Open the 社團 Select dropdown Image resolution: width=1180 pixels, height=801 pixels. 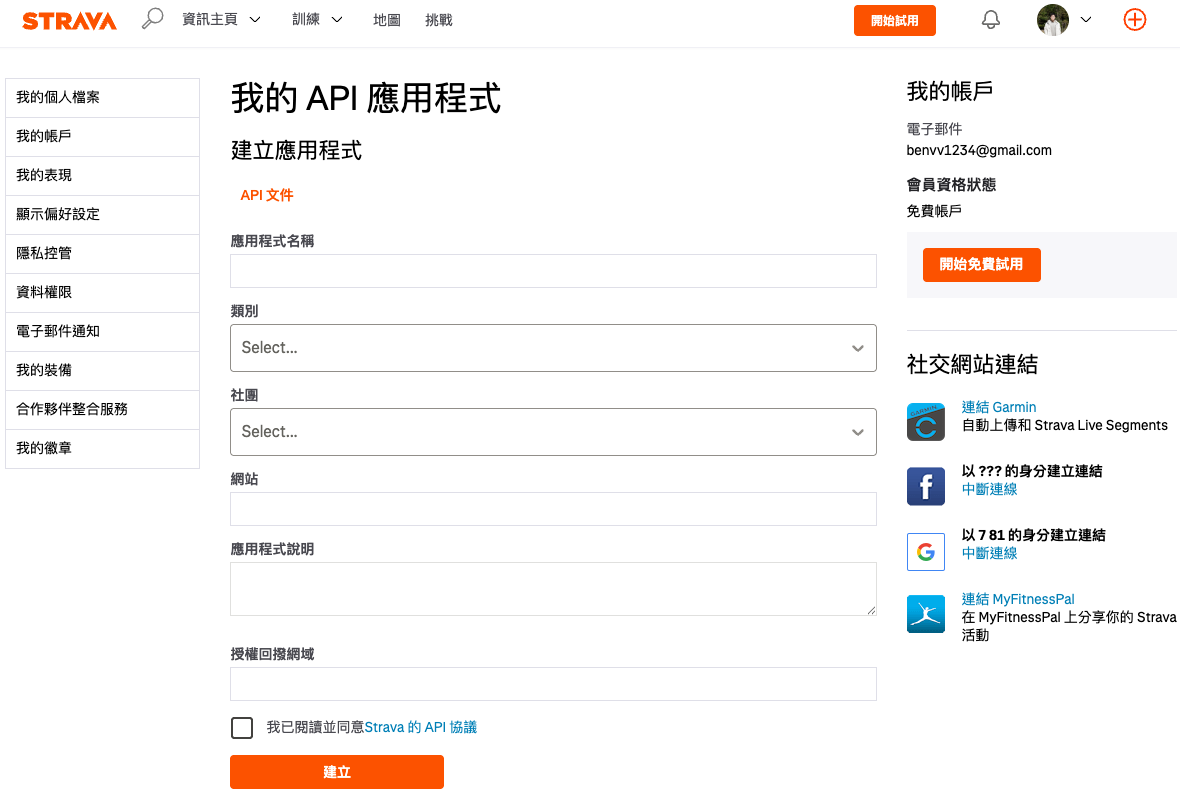[x=553, y=432]
